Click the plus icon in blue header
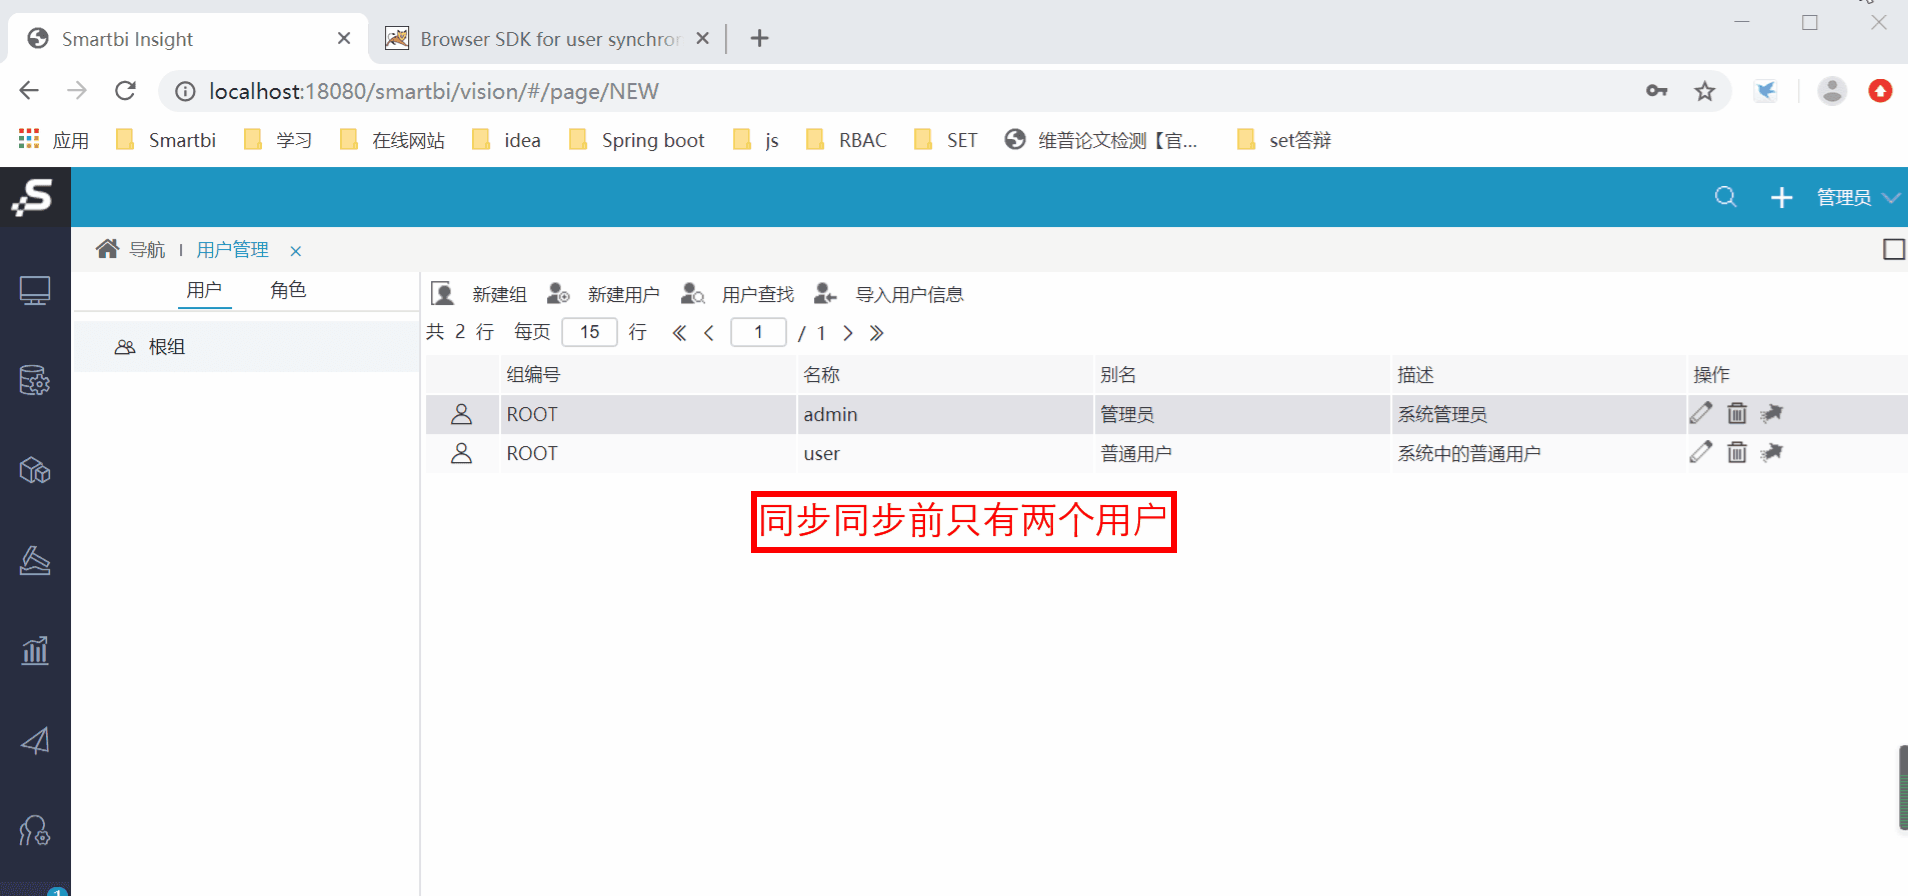The height and width of the screenshot is (896, 1908). 1782,197
